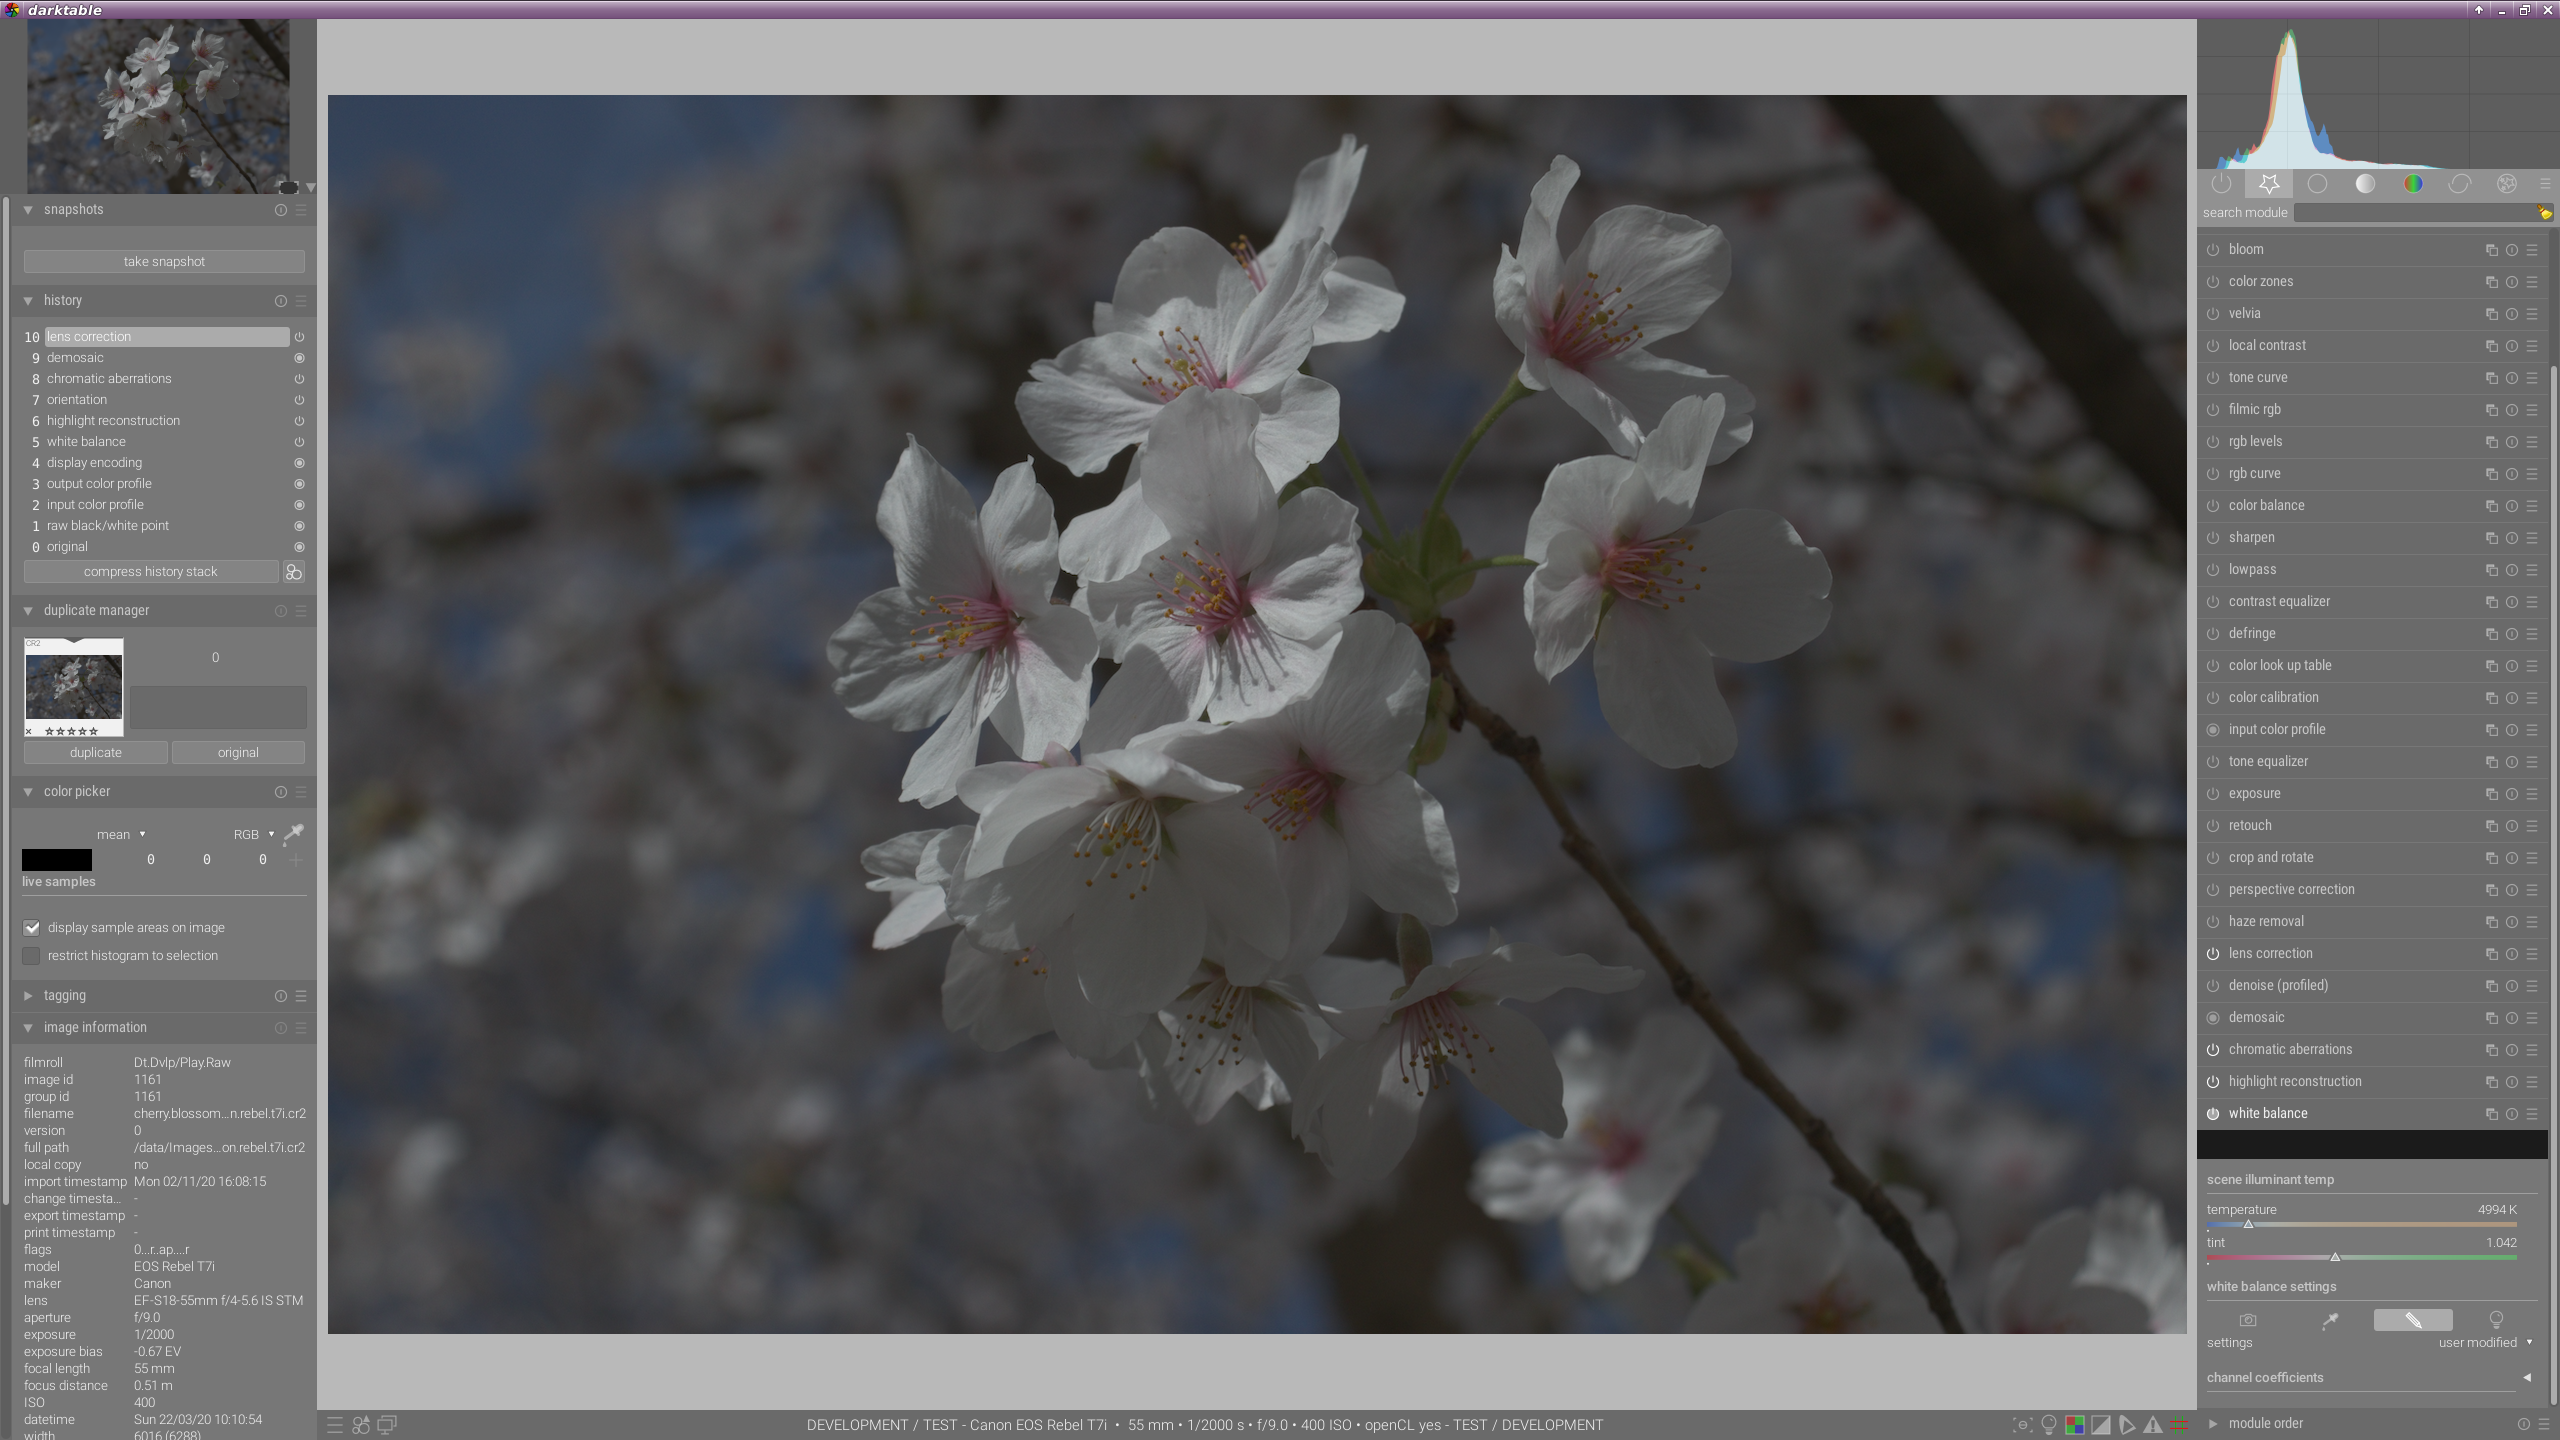Select white balance entry in history
The image size is (2560, 1440).
(x=86, y=442)
